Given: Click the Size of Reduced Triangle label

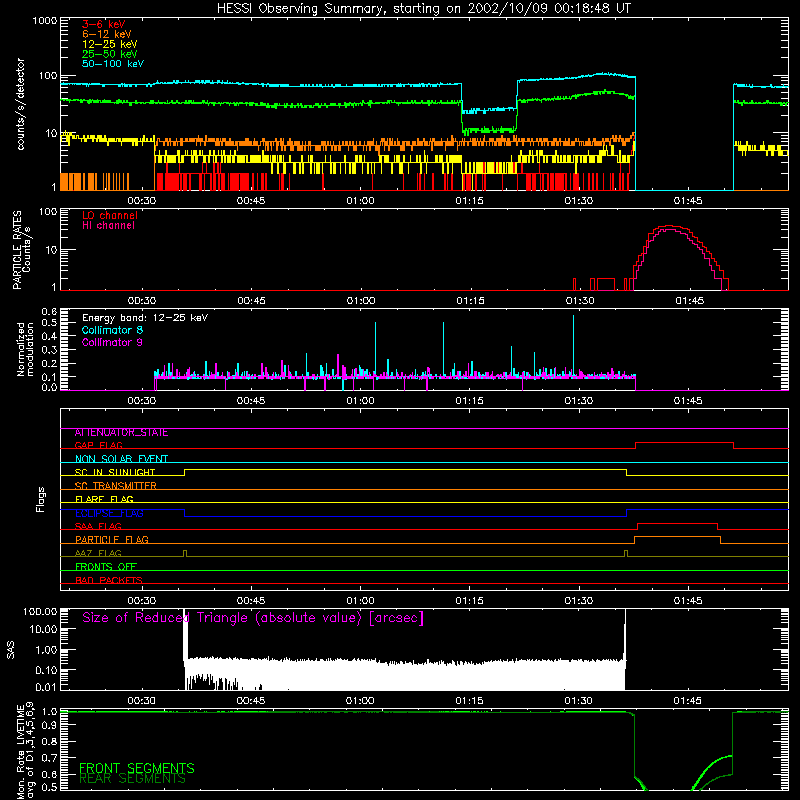Looking at the screenshot, I should [x=253, y=618].
